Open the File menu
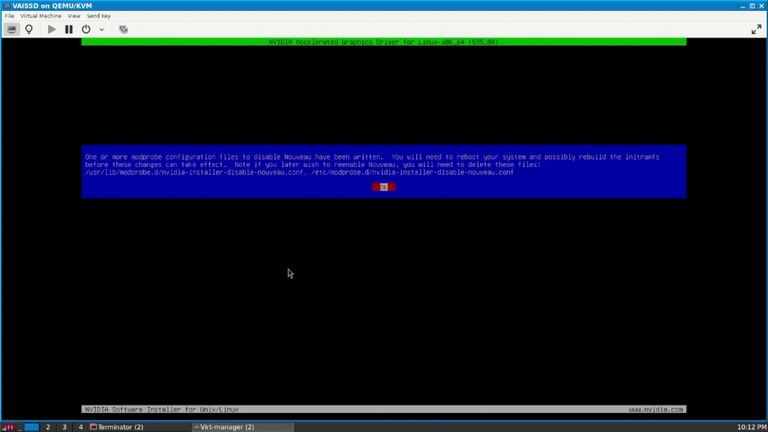The width and height of the screenshot is (768, 432). click(9, 16)
